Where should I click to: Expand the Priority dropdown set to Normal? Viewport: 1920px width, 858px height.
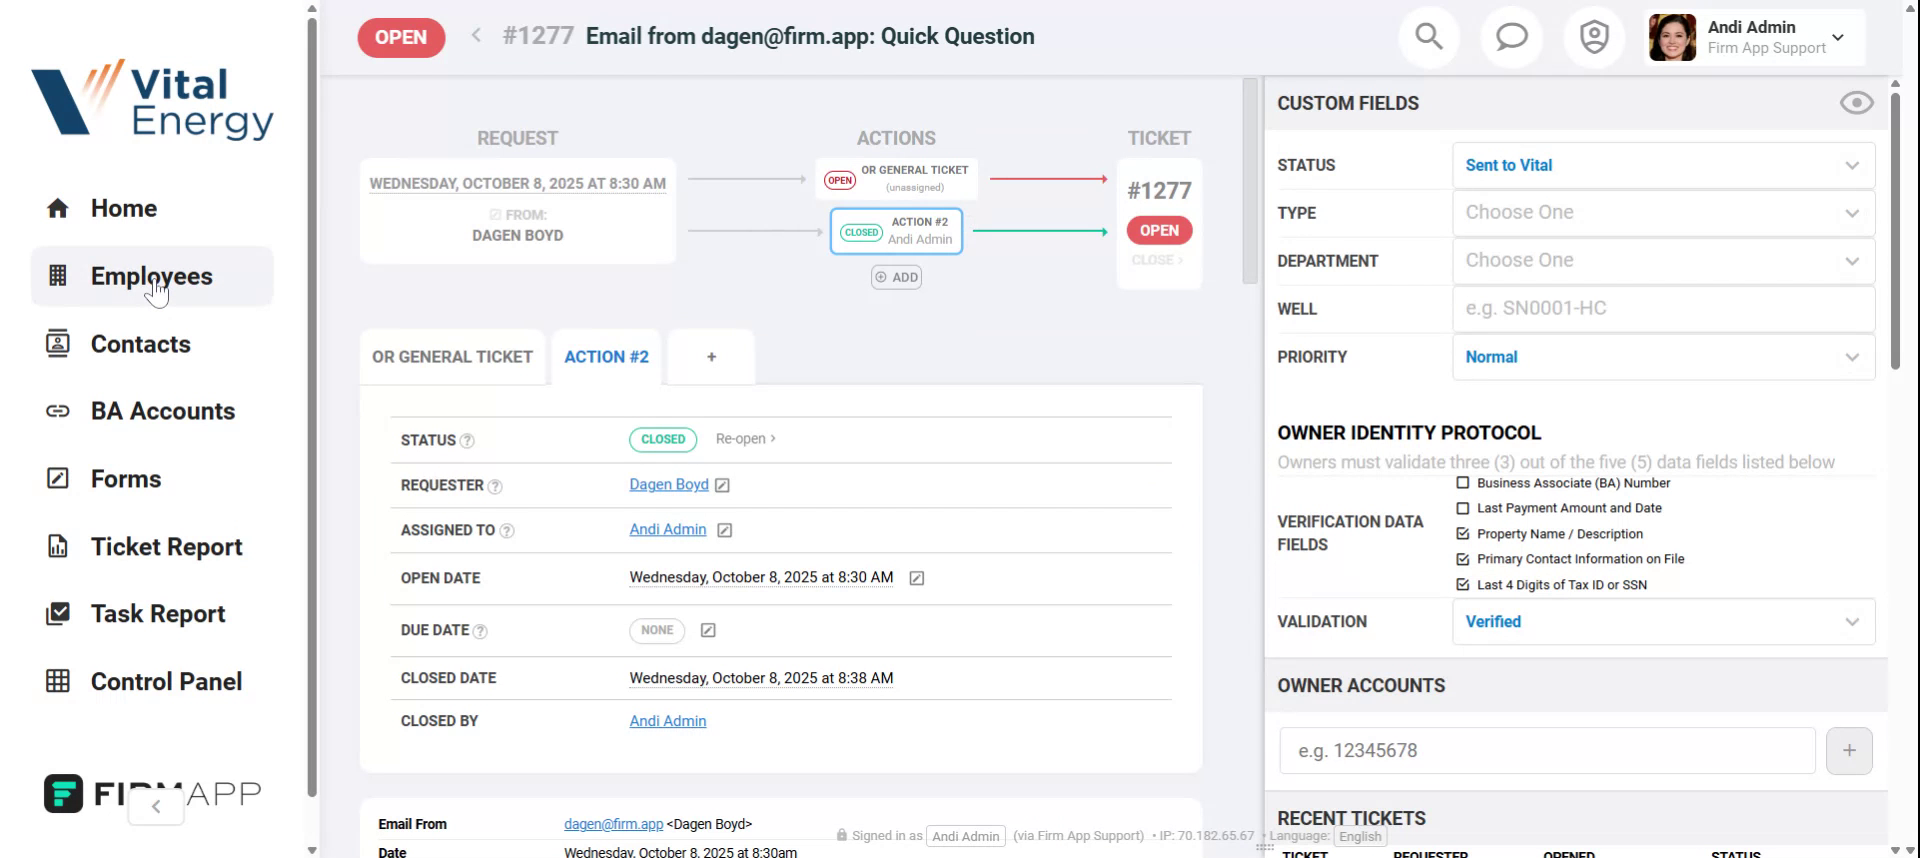(x=1662, y=358)
